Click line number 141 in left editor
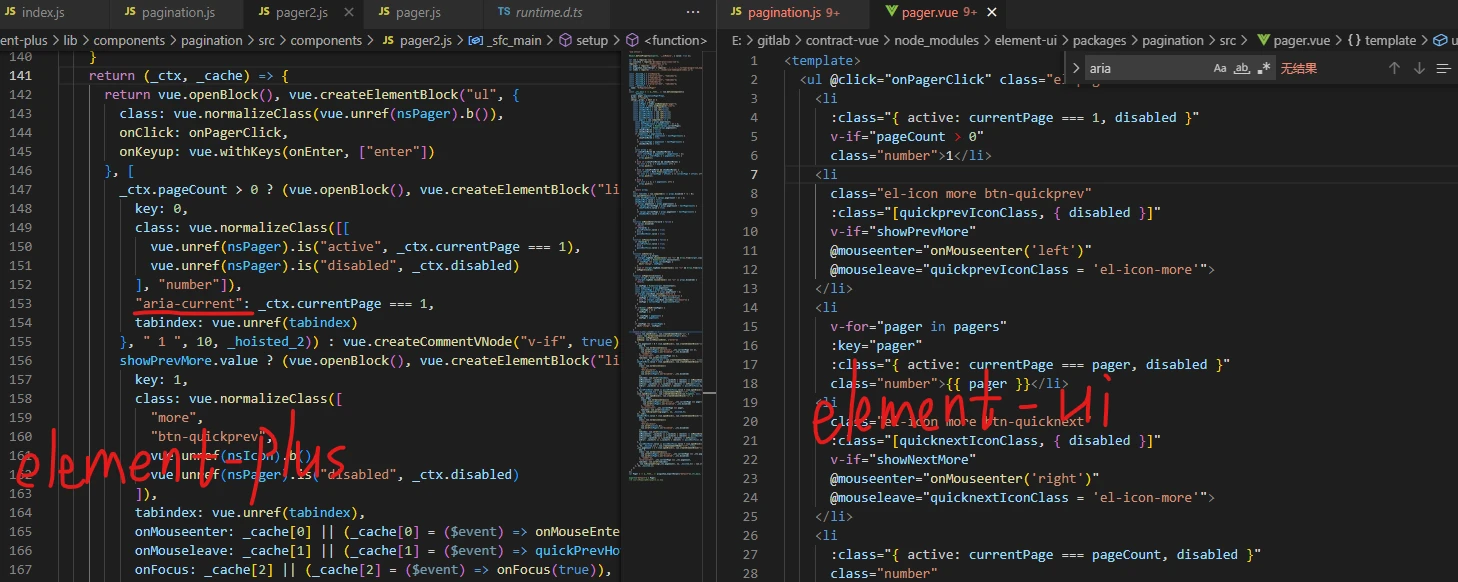Image resolution: width=1458 pixels, height=582 pixels. pyautogui.click(x=22, y=76)
